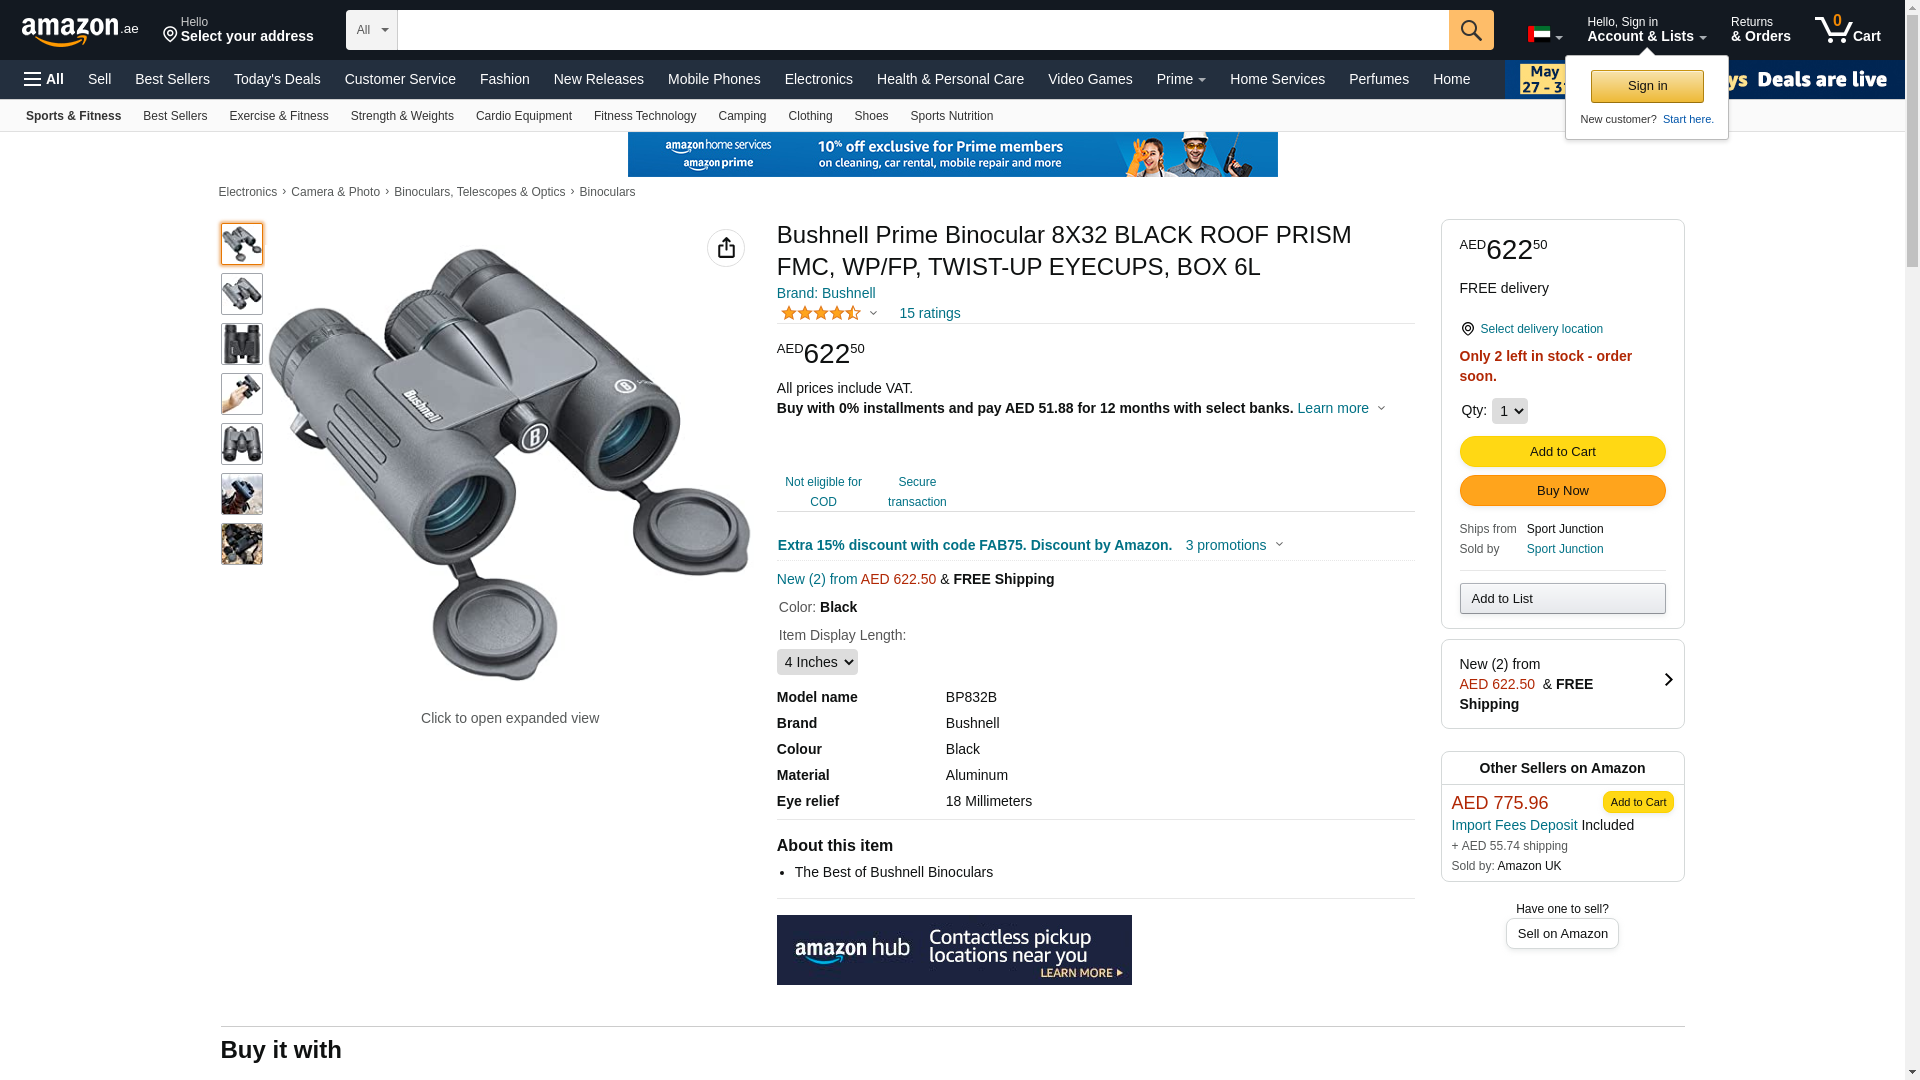
Task: Click the Add to Cart button
Action: click(1562, 452)
